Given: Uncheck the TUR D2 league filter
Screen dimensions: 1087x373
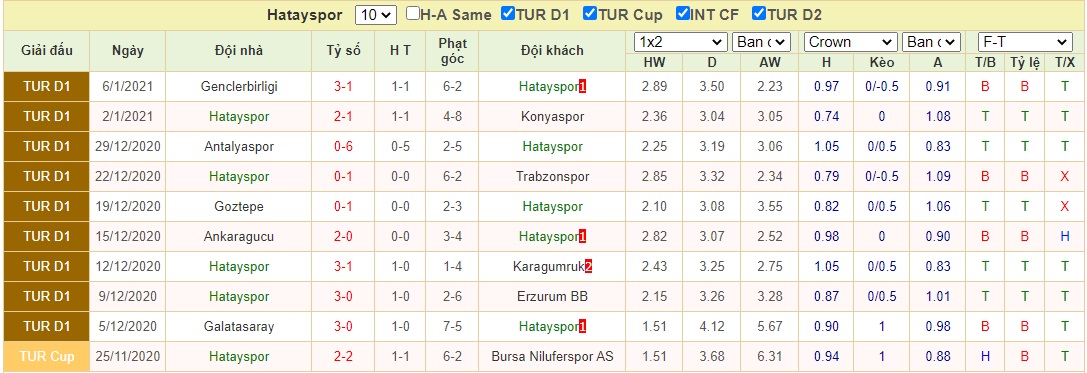Looking at the screenshot, I should [x=758, y=14].
